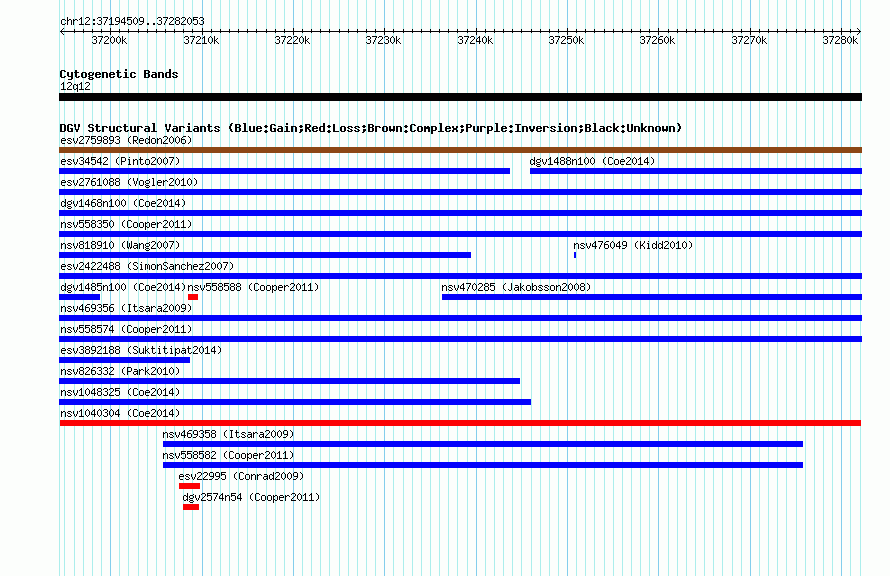Click the long red nsv1040304 loss bar

460,423
